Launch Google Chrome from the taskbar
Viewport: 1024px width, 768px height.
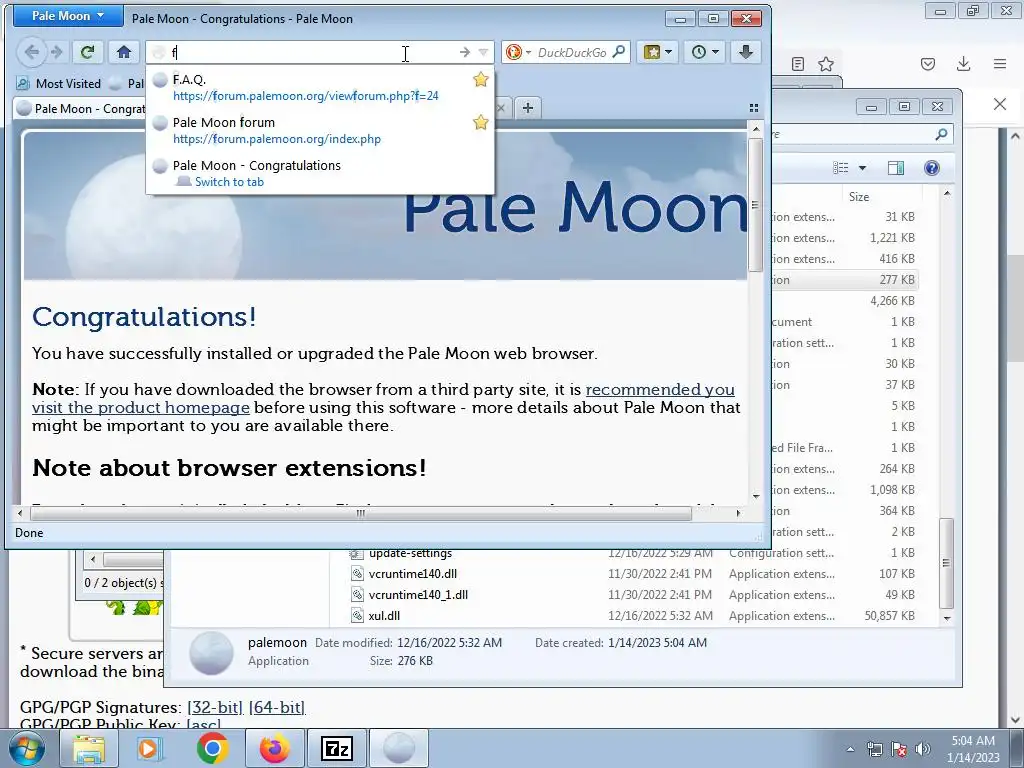(x=212, y=749)
